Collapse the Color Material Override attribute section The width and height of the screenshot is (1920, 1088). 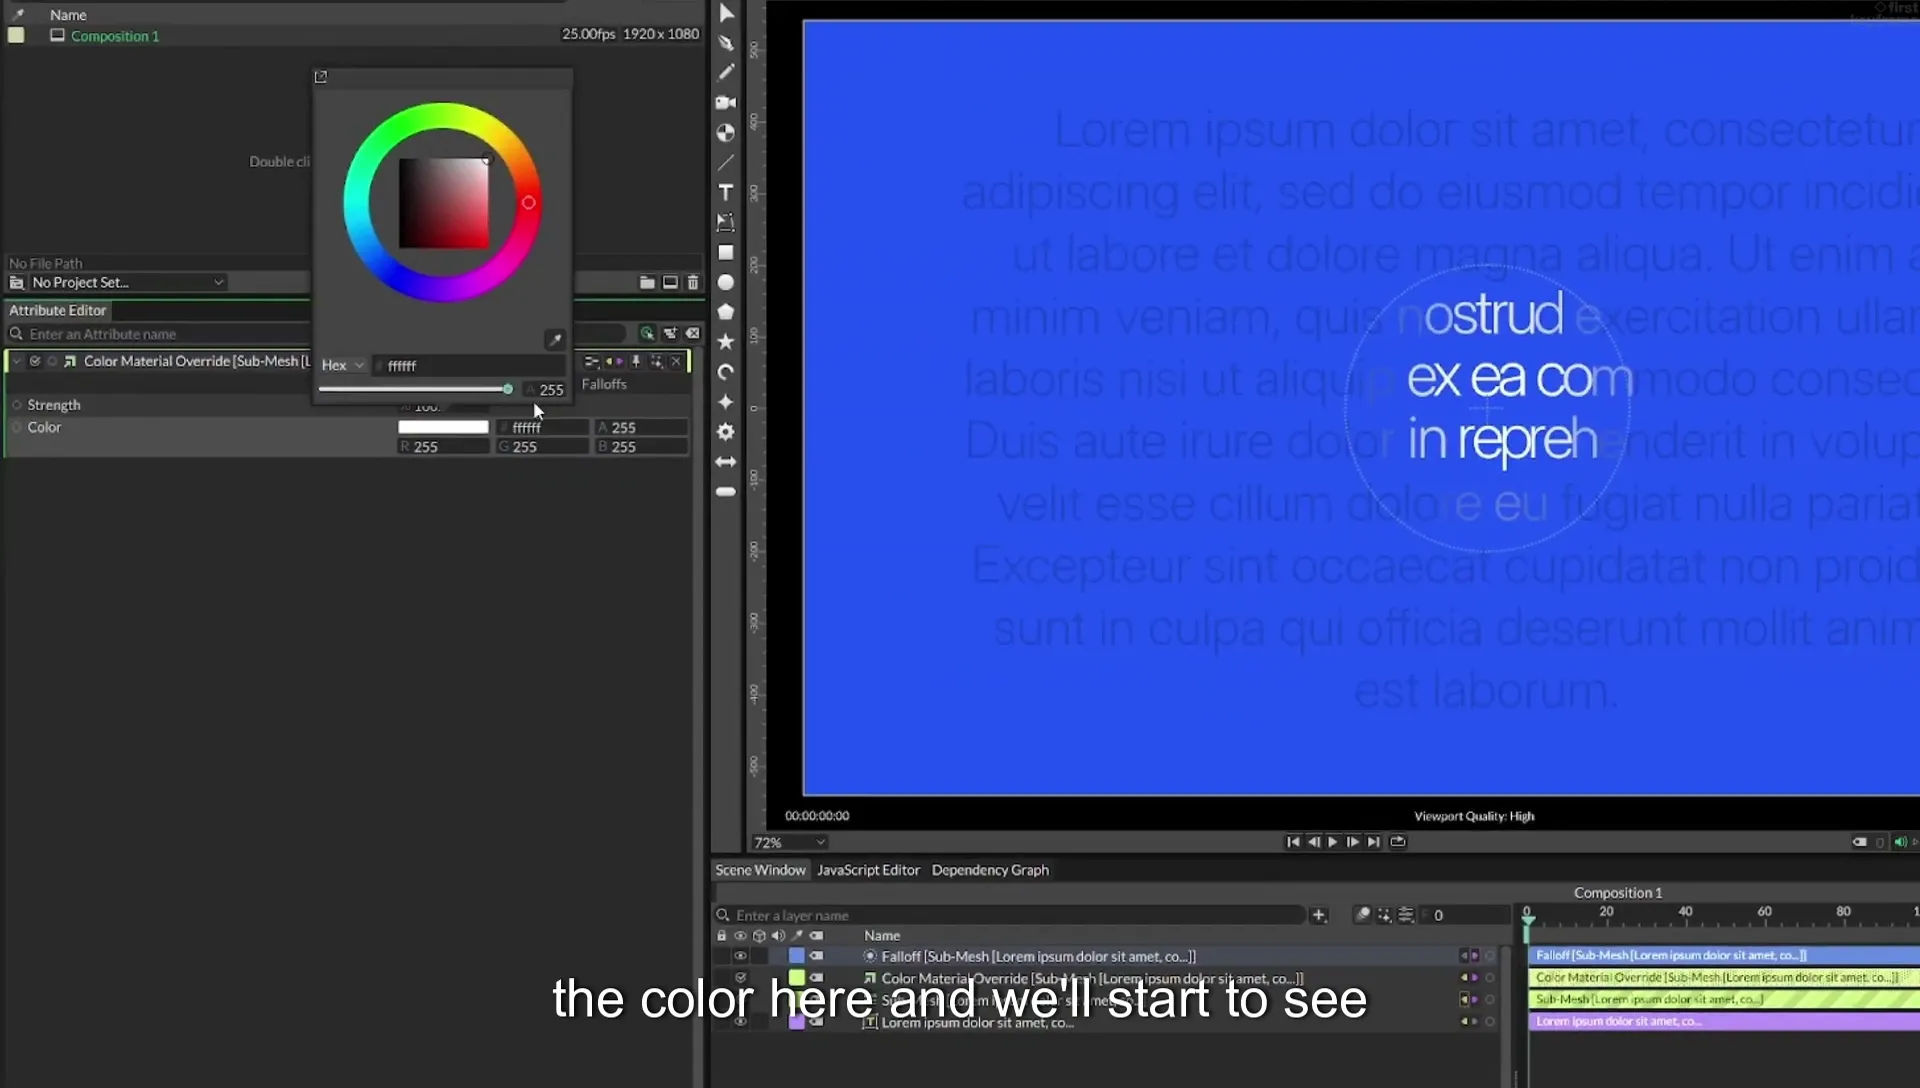16,361
